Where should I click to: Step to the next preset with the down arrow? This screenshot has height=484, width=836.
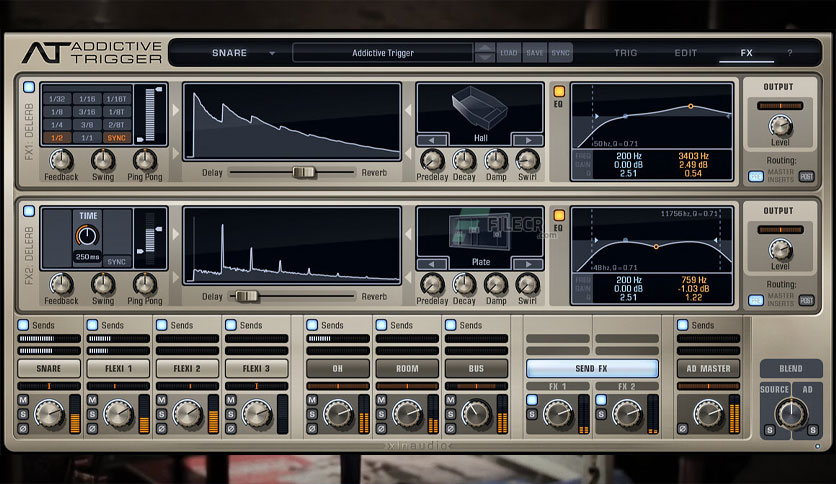[484, 58]
